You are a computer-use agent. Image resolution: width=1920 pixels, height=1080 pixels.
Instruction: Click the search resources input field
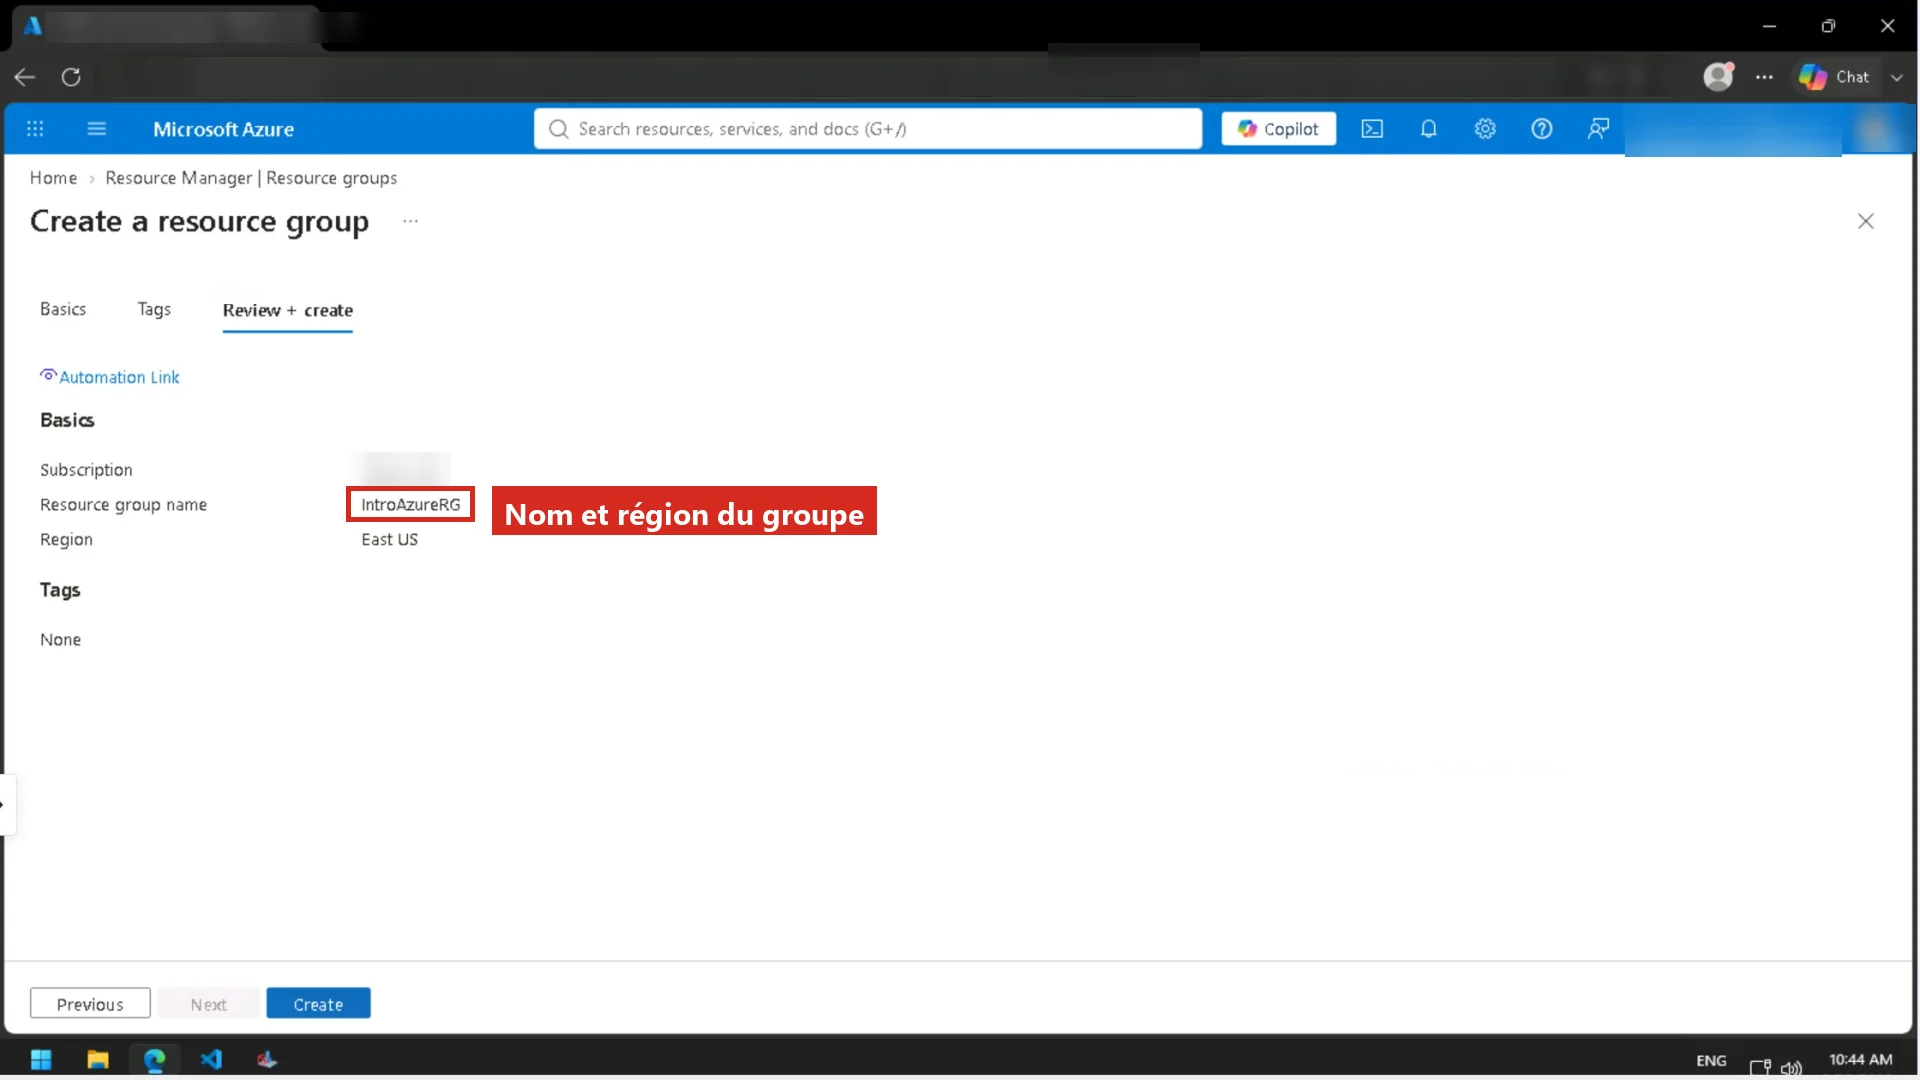coord(868,129)
